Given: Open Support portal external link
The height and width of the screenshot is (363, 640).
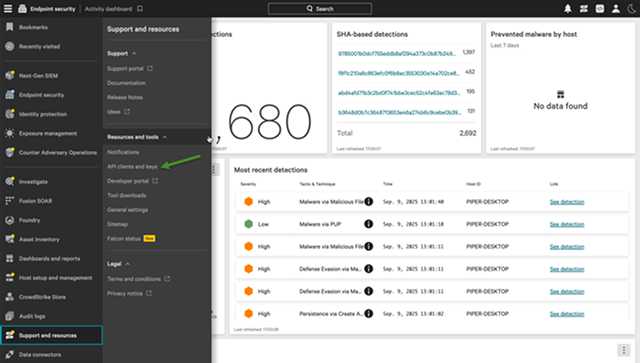Looking at the screenshot, I should click(x=130, y=69).
